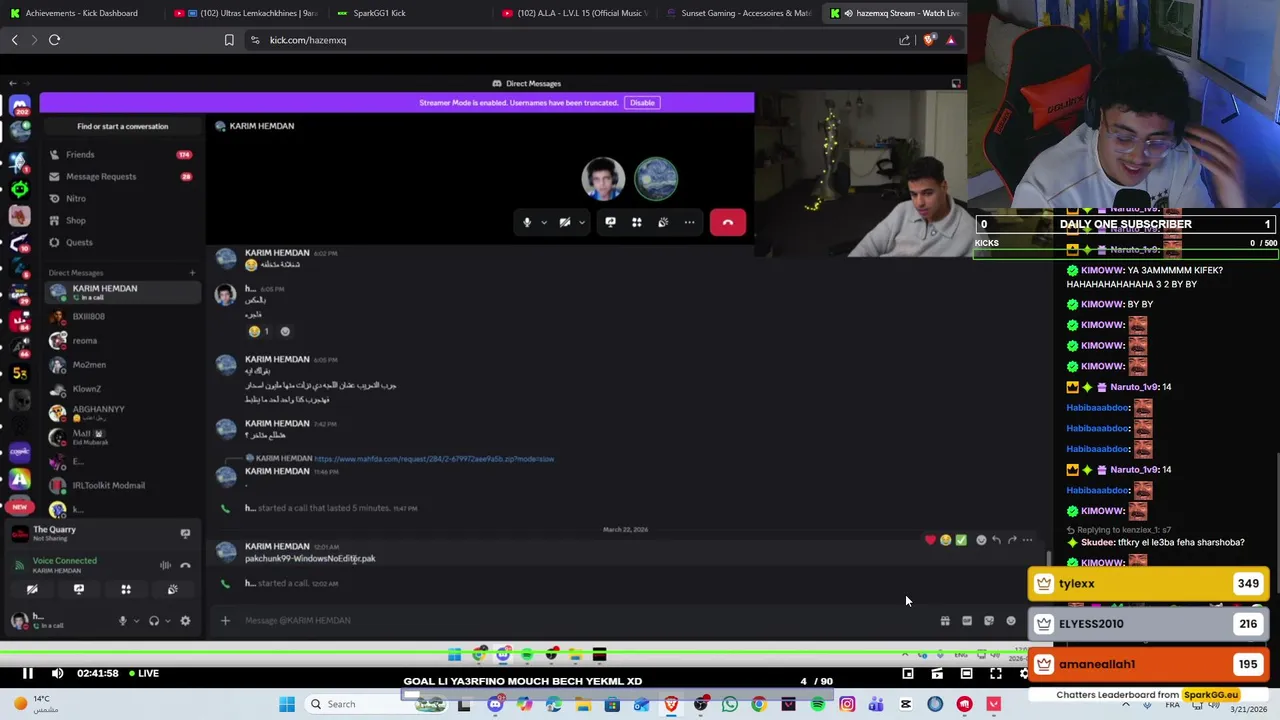Screen dimensions: 1280x720
Task: Forward the hovered message
Action: (x=1012, y=540)
